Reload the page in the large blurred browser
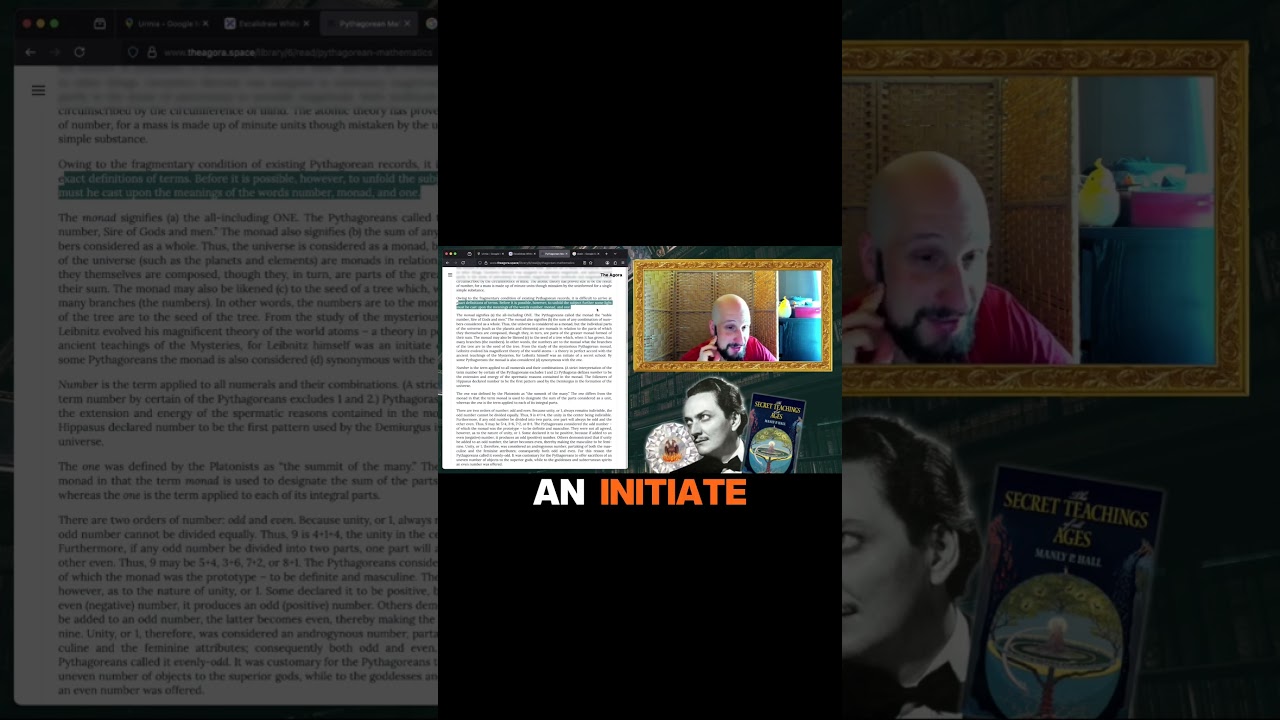 click(x=80, y=52)
